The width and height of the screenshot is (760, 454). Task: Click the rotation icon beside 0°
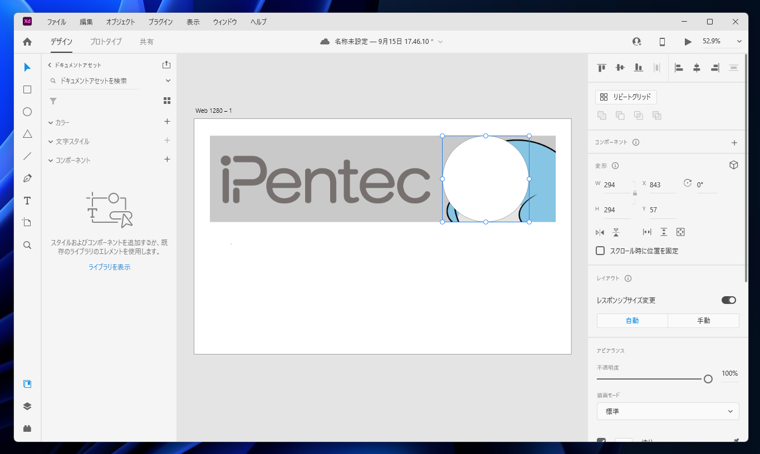687,183
